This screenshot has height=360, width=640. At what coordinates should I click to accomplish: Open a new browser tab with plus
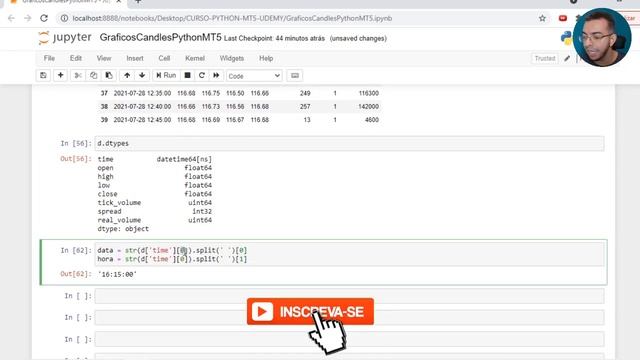pyautogui.click(x=138, y=2)
